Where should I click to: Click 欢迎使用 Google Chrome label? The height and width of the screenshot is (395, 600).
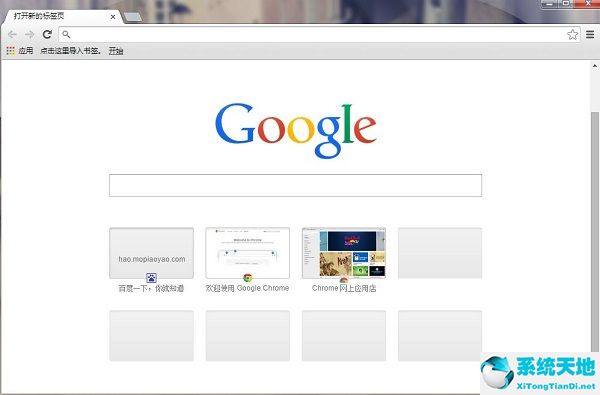(x=248, y=288)
